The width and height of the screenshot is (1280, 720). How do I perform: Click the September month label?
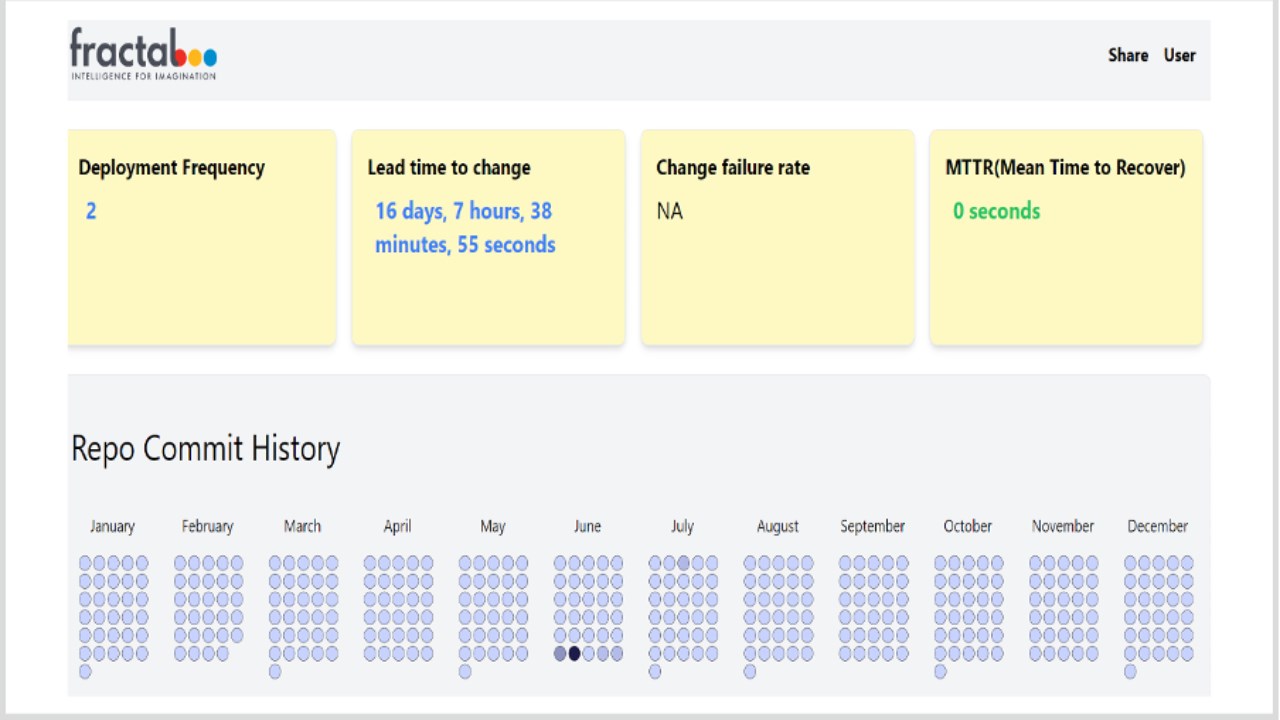click(872, 526)
